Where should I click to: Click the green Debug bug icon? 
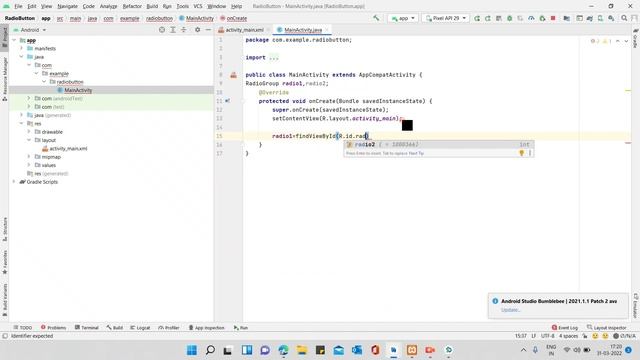(x=509, y=18)
